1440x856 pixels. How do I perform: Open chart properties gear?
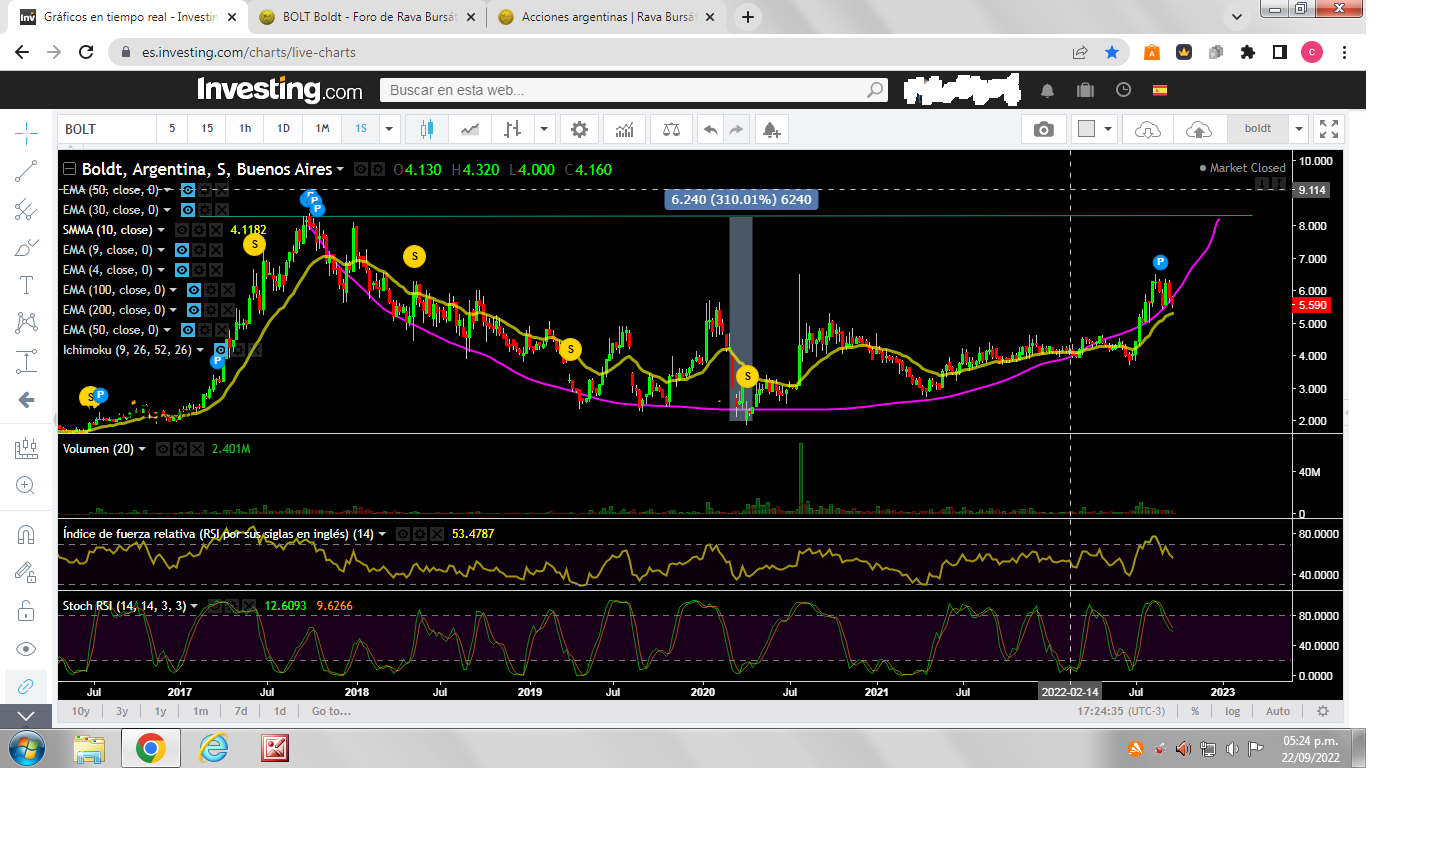coord(579,129)
